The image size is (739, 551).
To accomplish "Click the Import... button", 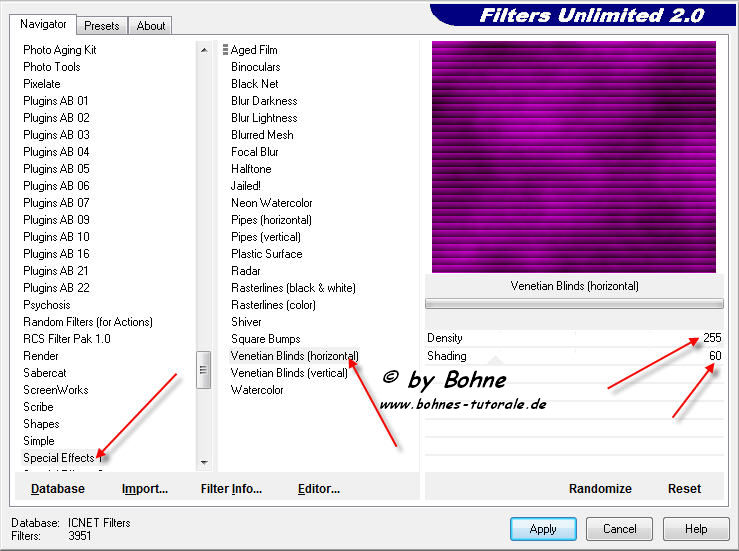I will [x=145, y=489].
